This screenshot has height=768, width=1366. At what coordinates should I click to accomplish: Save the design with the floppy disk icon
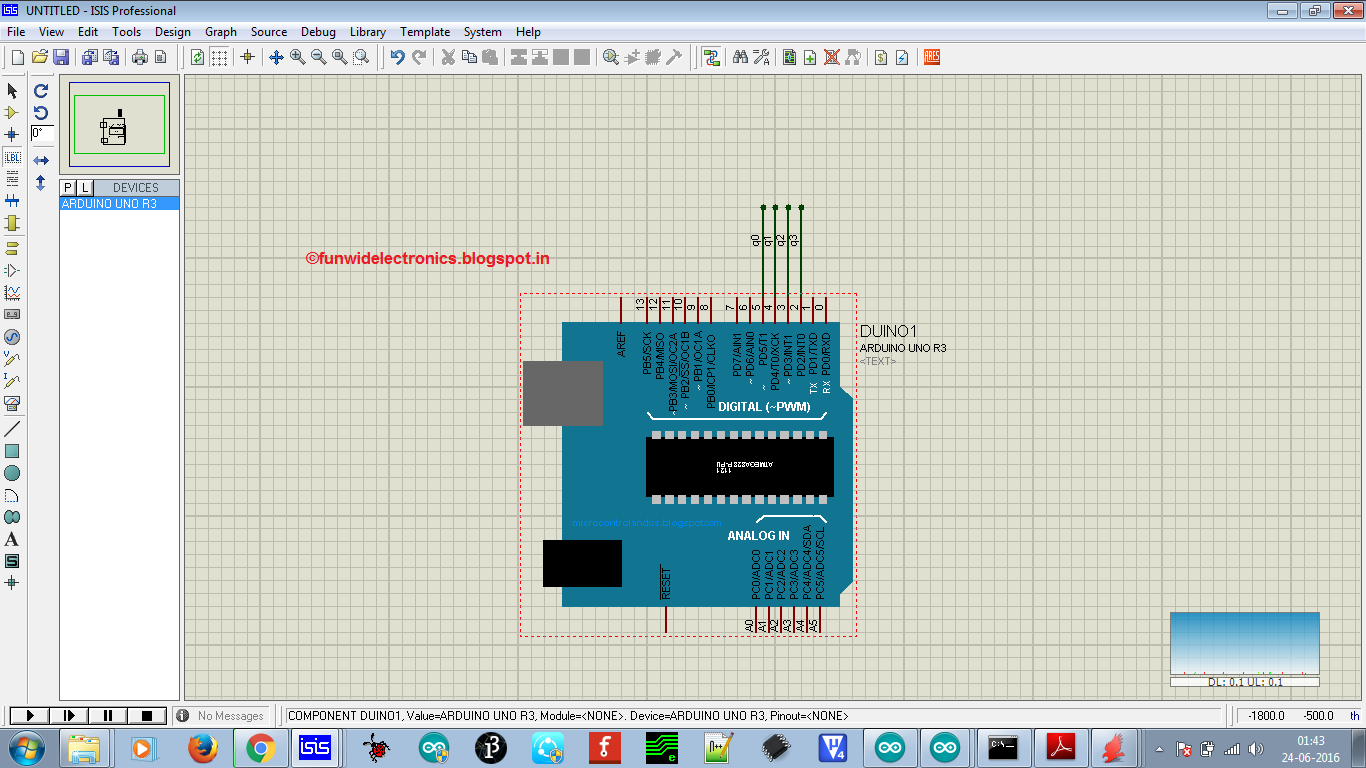(x=61, y=58)
